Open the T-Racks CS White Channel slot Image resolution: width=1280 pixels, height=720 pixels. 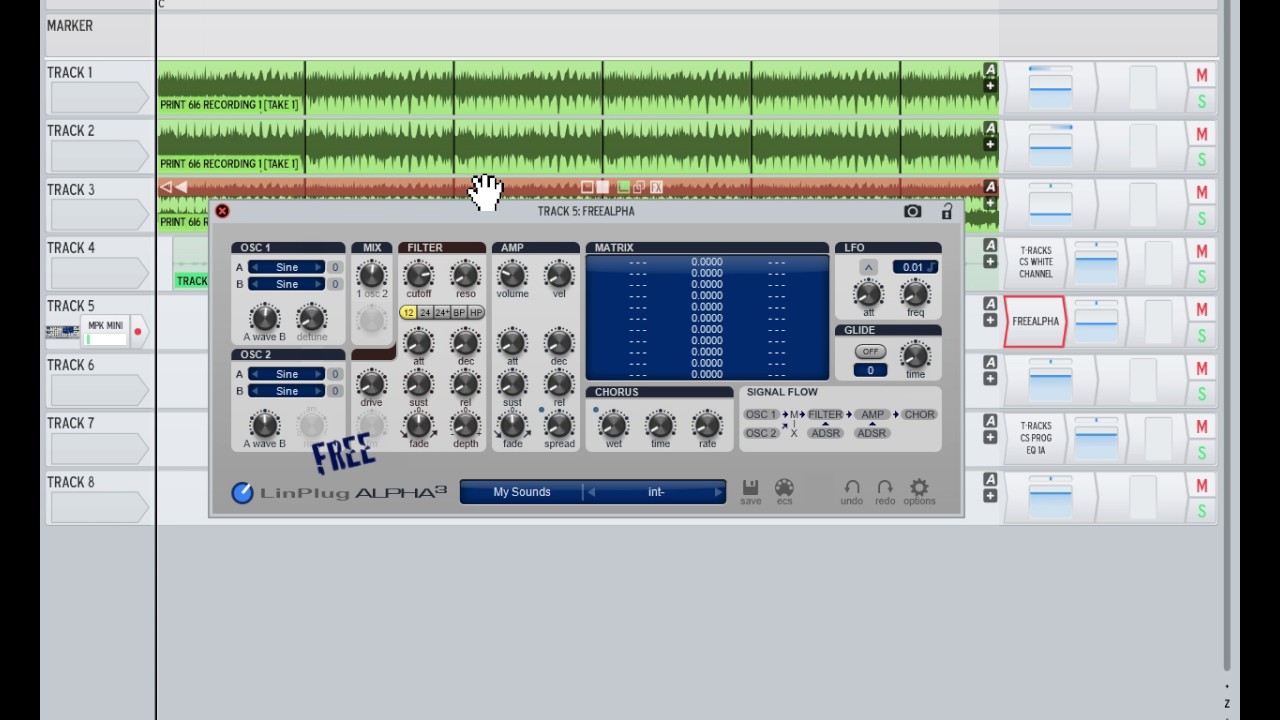(x=1035, y=262)
